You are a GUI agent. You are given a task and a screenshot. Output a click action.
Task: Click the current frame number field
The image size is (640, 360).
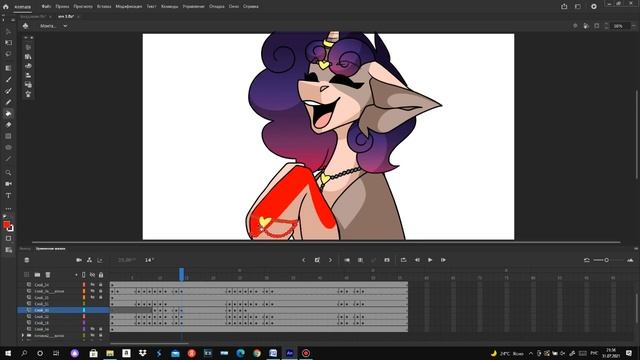149,260
